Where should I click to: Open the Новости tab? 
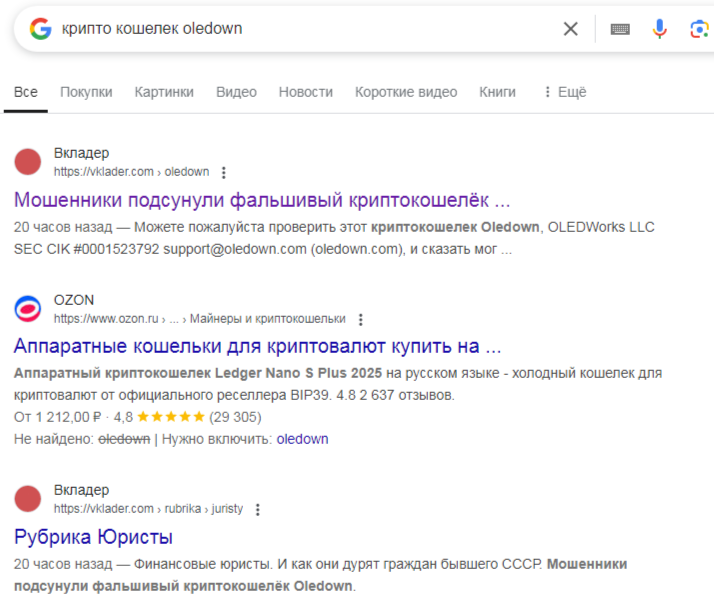(306, 92)
